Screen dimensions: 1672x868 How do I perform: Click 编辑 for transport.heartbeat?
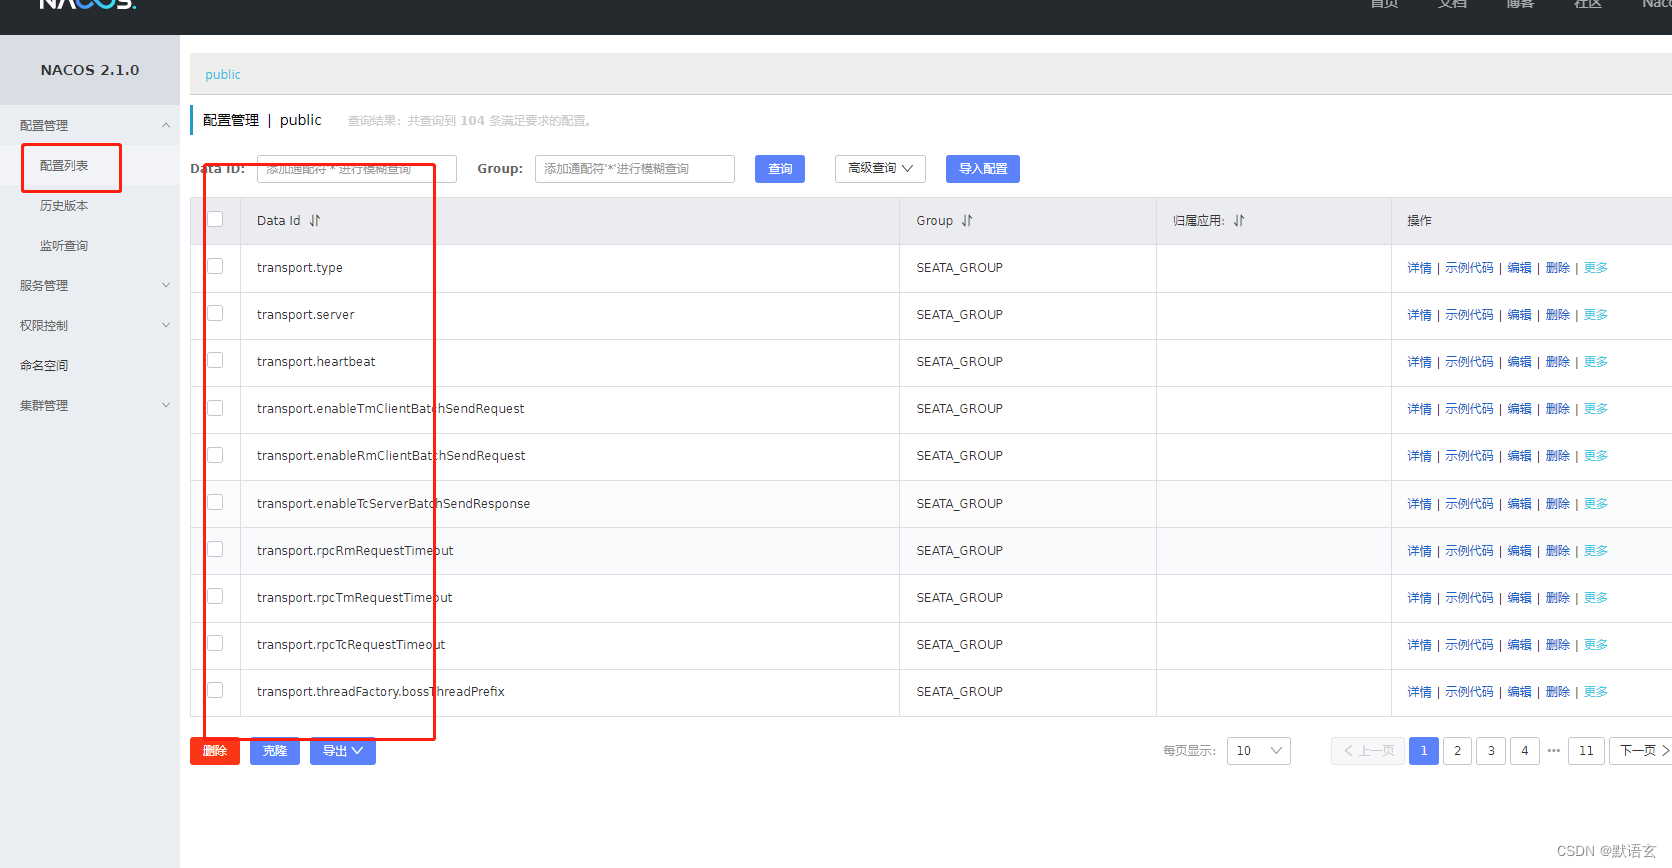click(1520, 362)
